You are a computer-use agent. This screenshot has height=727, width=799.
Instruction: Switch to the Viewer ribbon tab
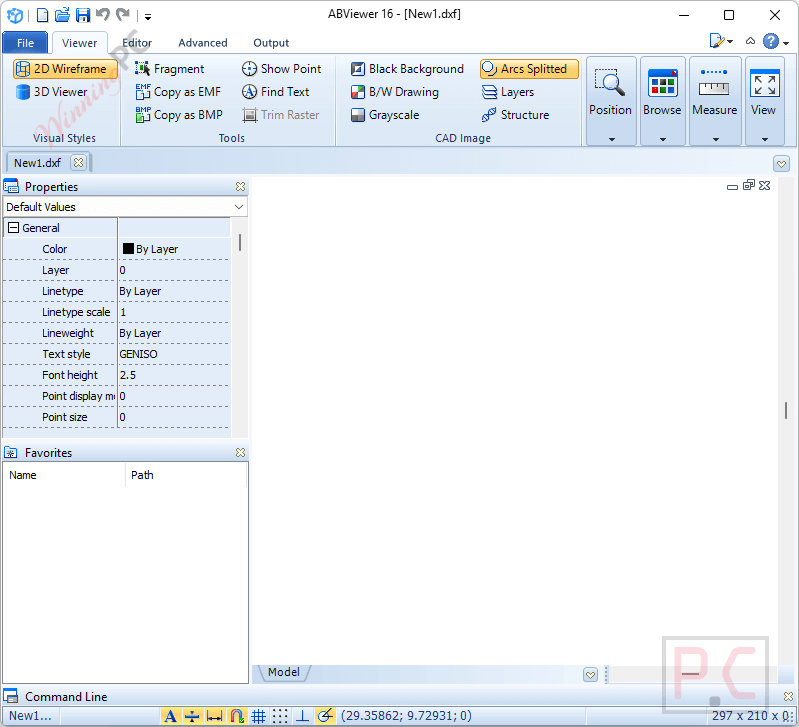(79, 43)
